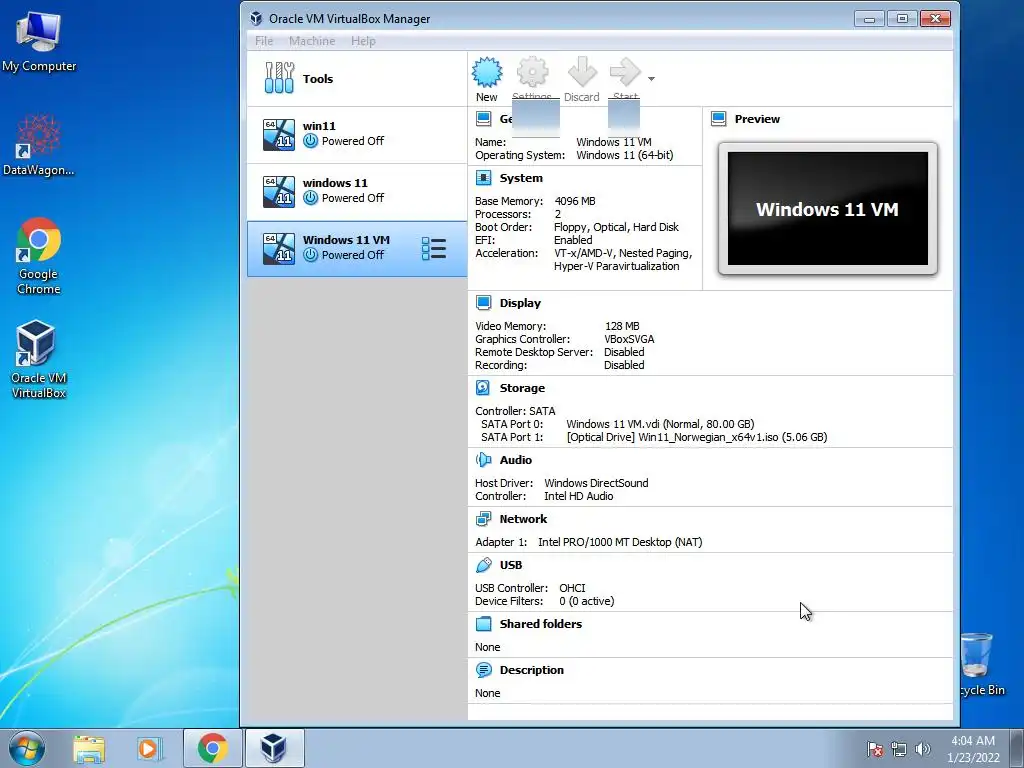Click the New virtual machine toolbar icon
1024x768 pixels.
487,72
